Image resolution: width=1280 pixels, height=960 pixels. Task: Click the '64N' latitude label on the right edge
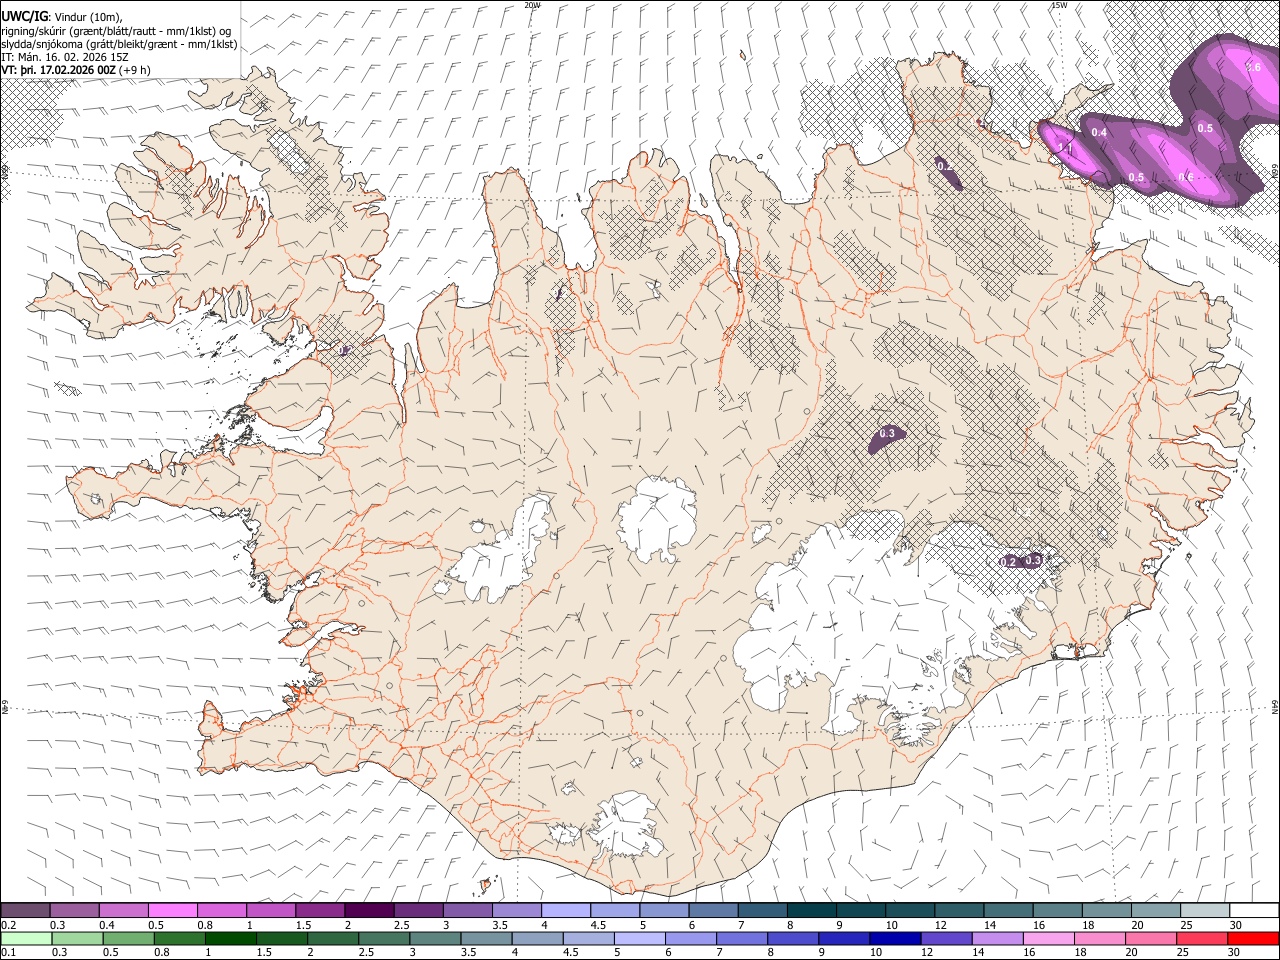1275,706
